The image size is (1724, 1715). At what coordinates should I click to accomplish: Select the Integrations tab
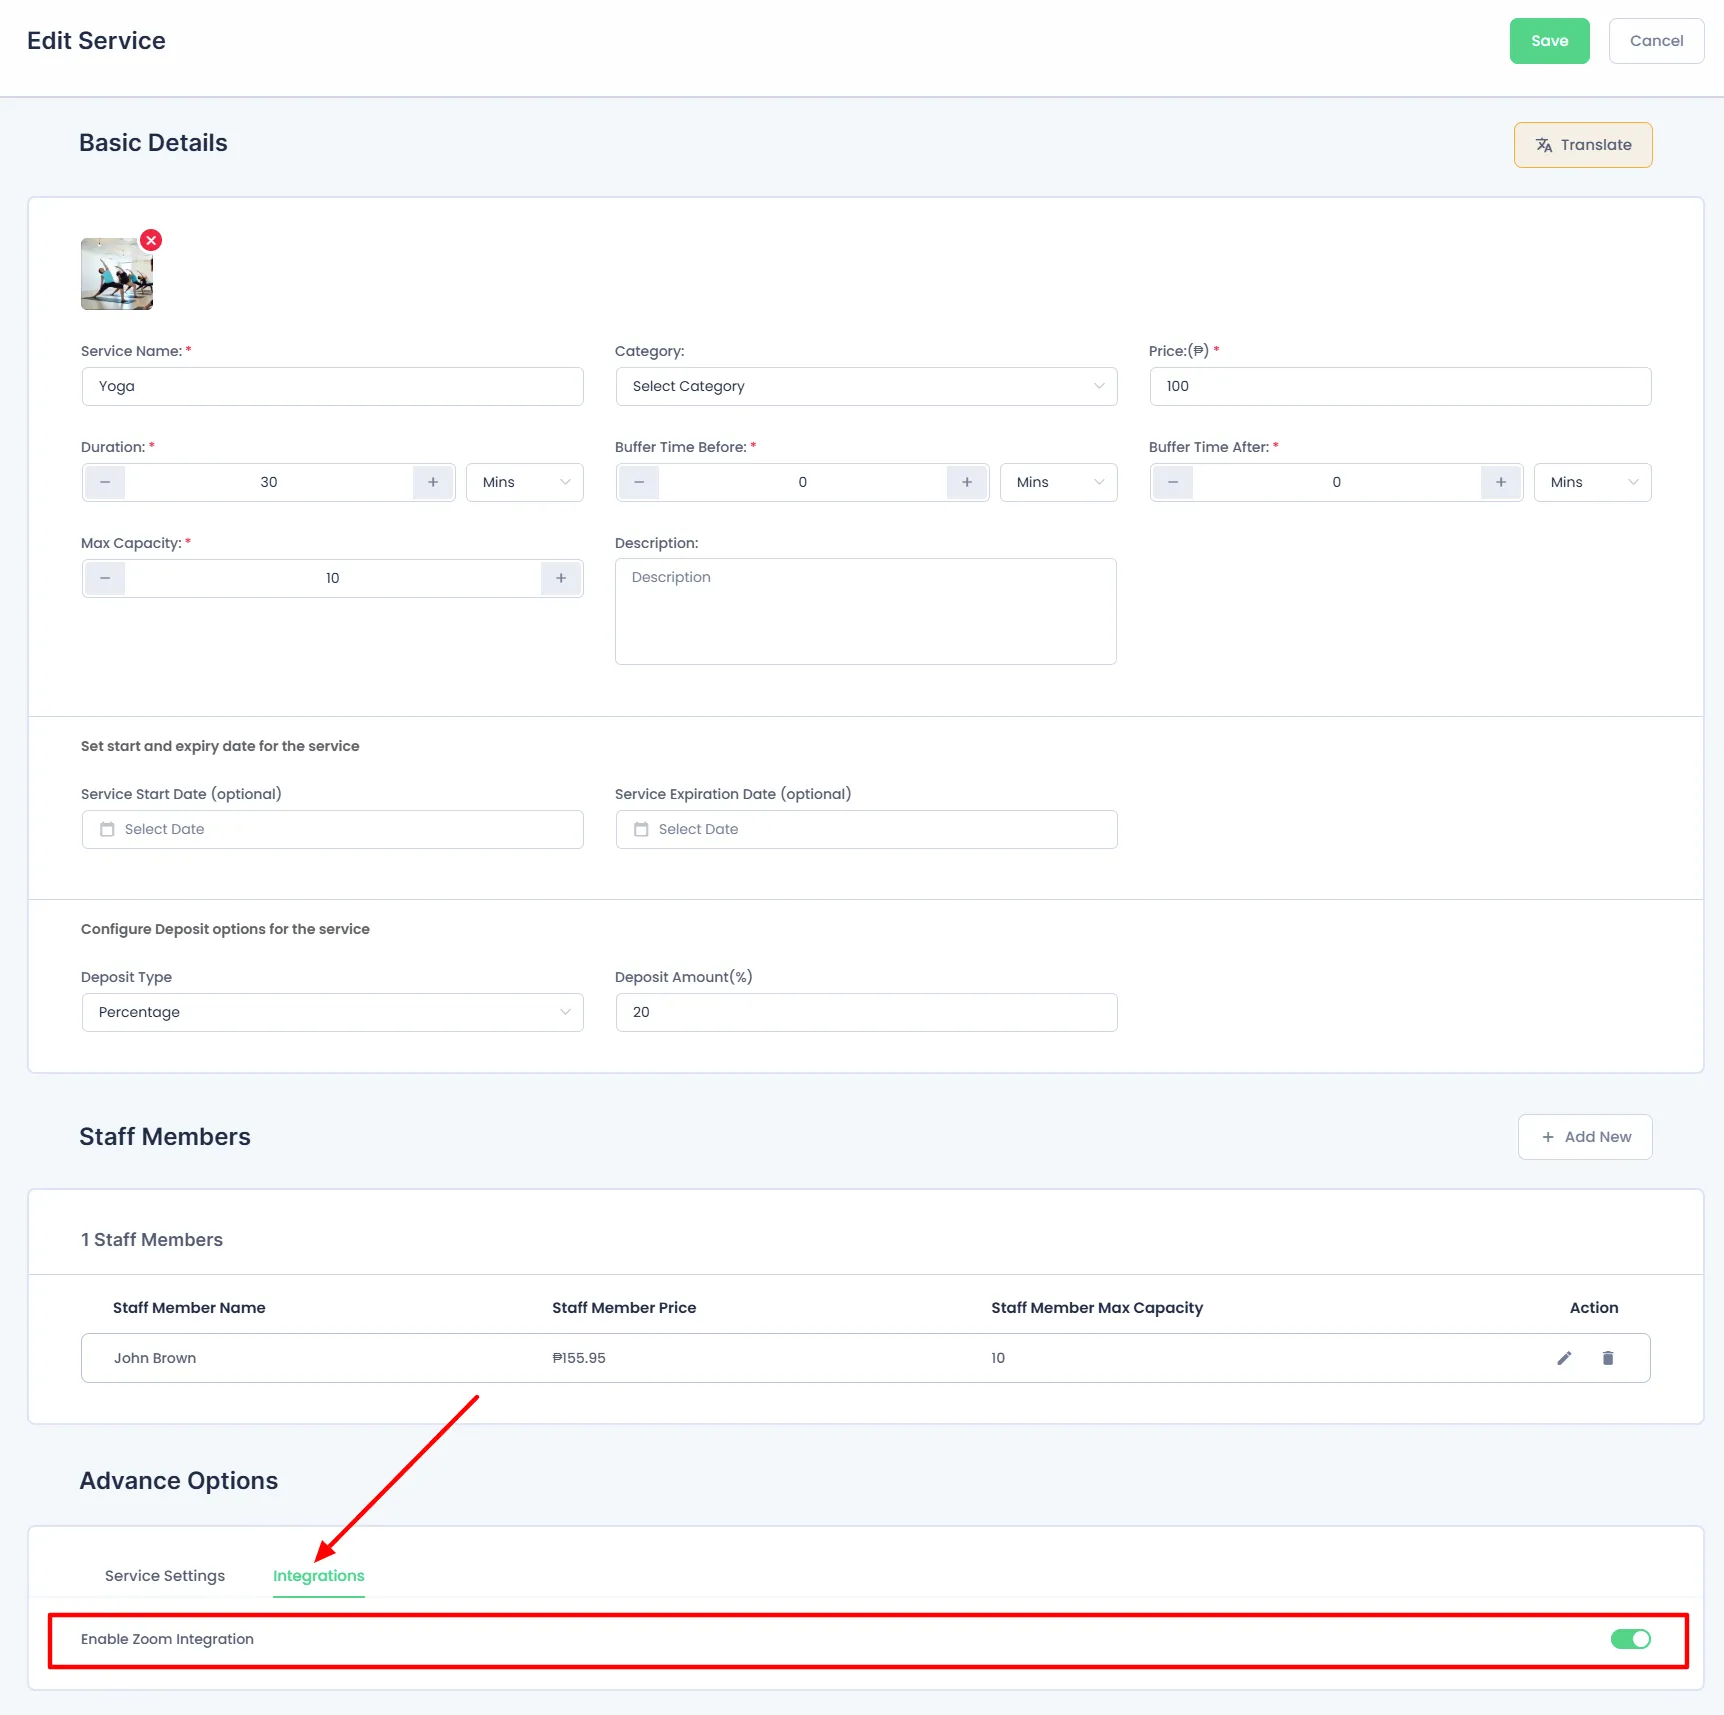click(319, 1576)
